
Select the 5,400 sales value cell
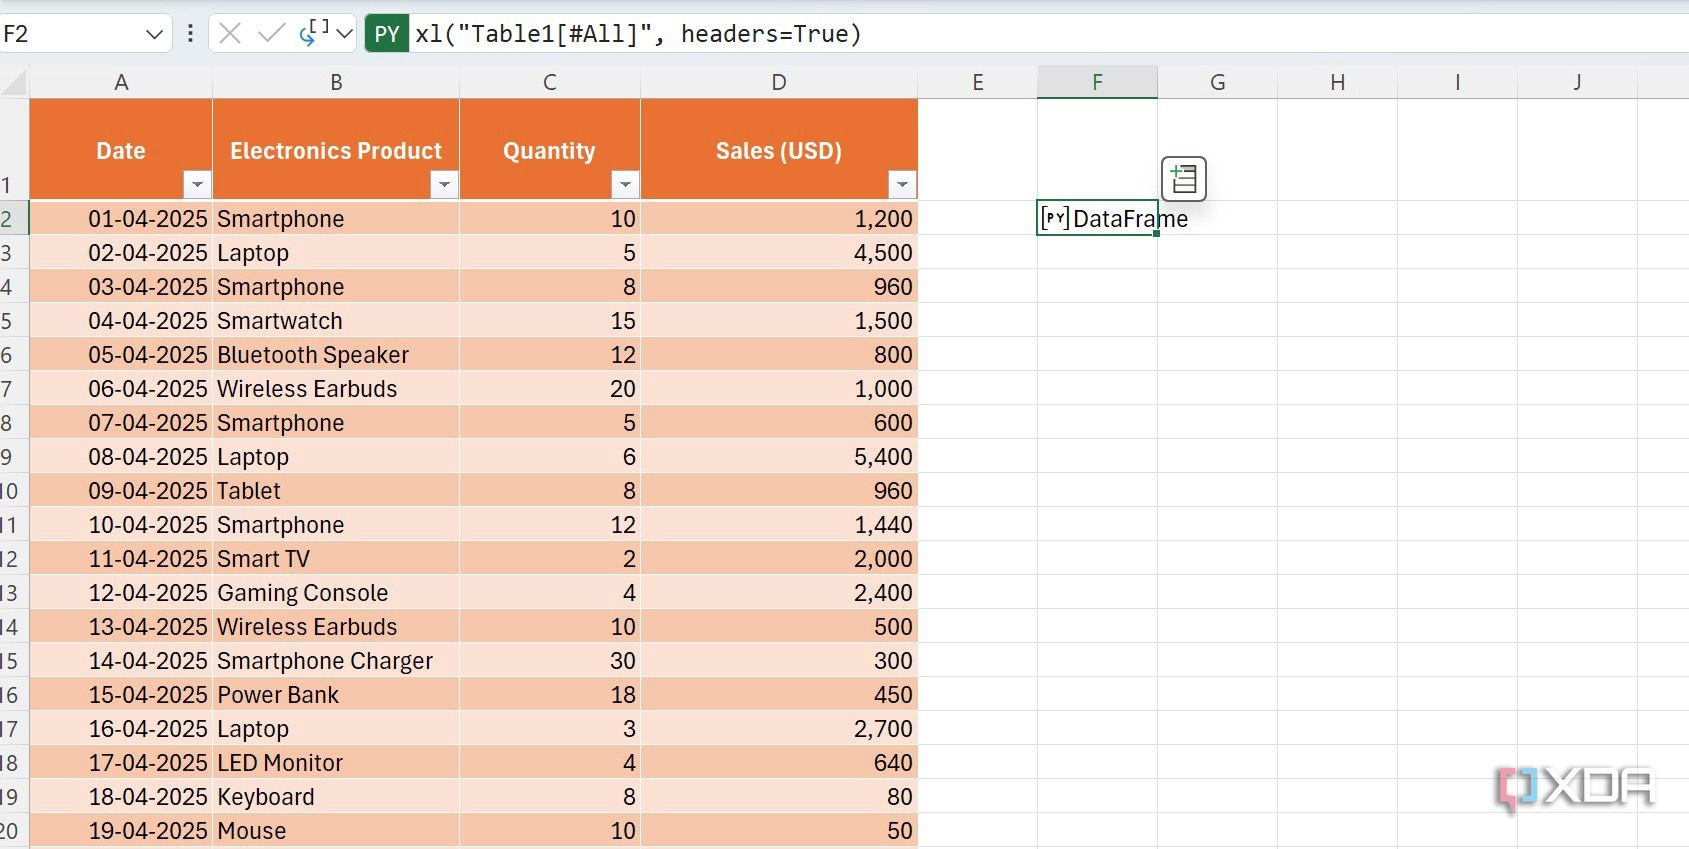coord(779,457)
